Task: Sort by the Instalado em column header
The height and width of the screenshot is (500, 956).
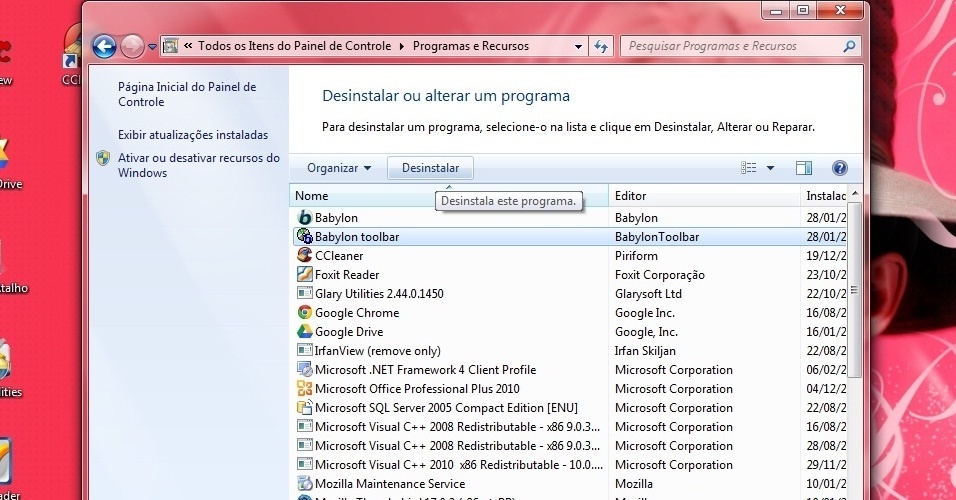Action: [824, 196]
